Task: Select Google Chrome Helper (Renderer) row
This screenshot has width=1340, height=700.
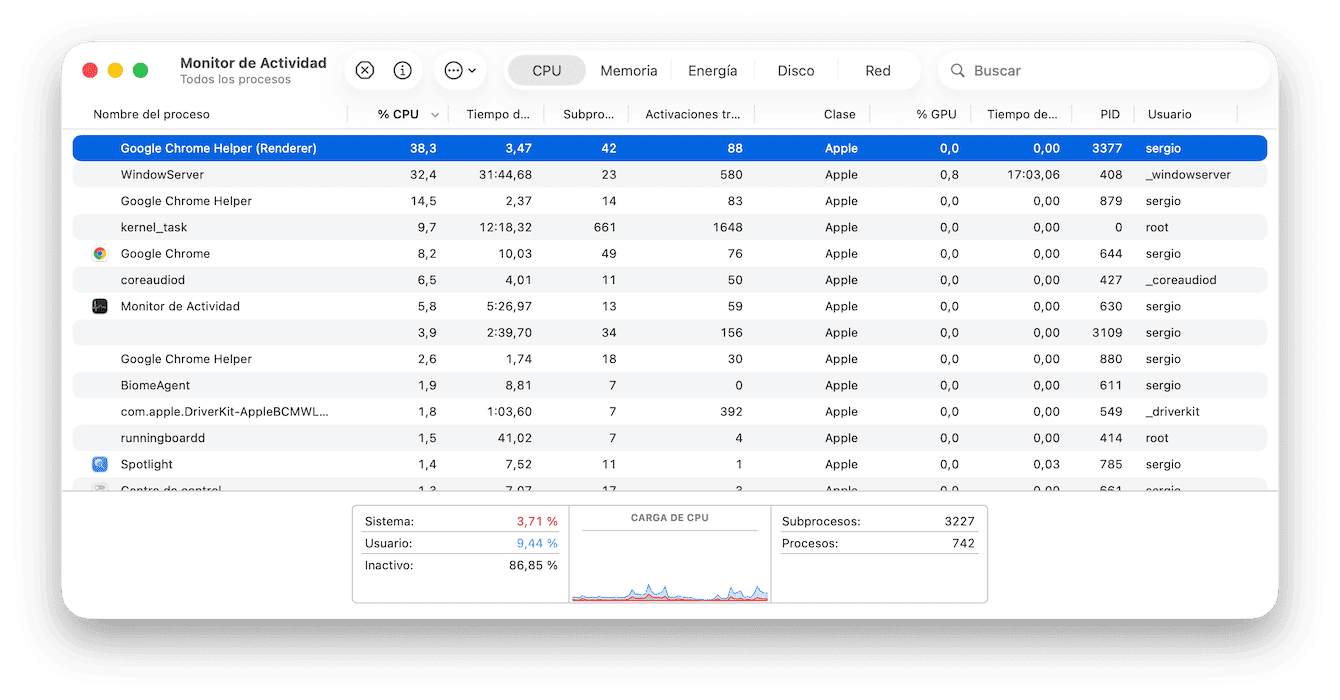Action: [670, 148]
